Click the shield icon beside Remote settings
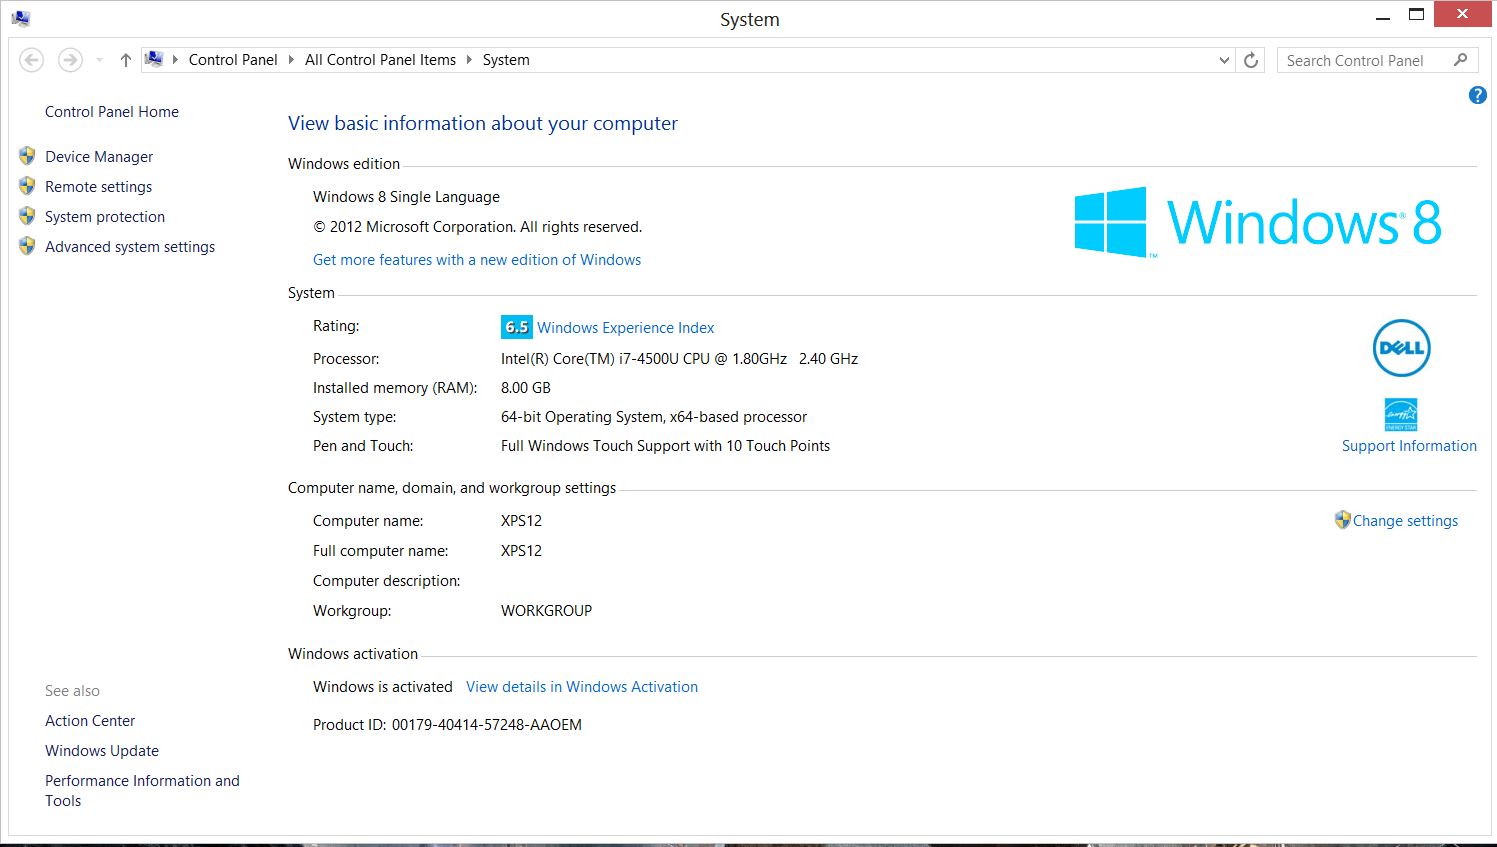The height and width of the screenshot is (847, 1497). 27,186
